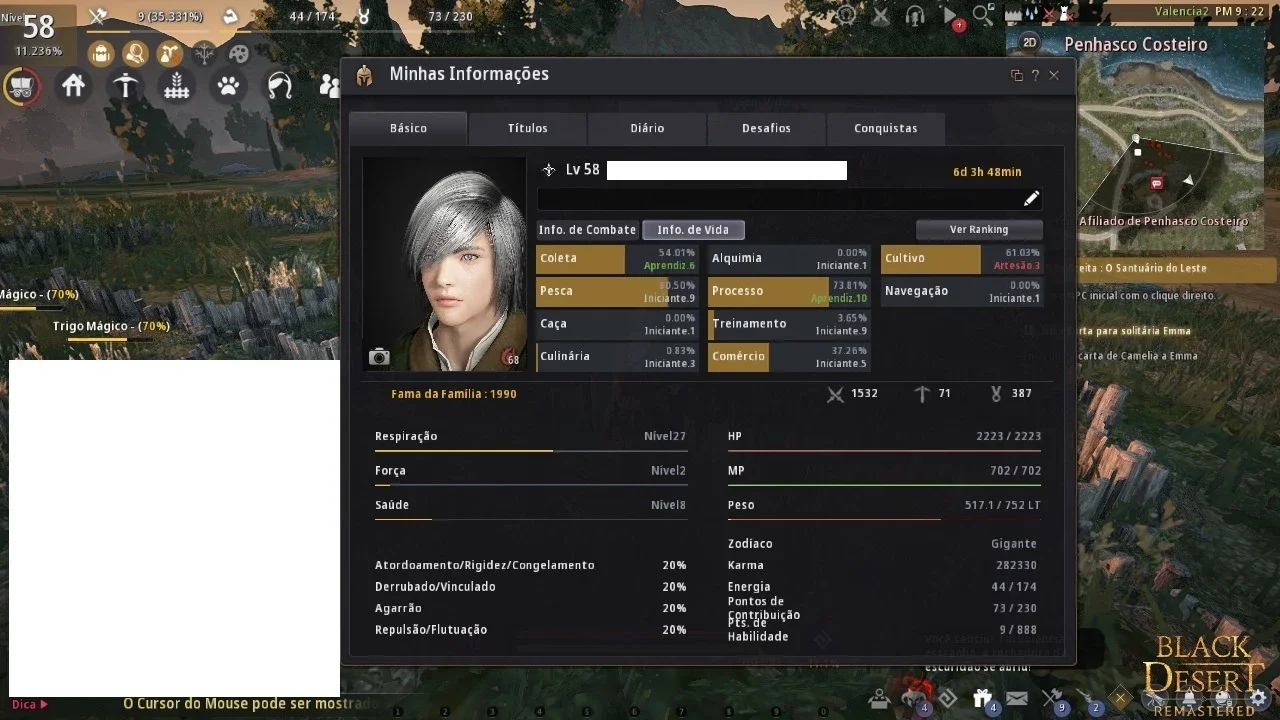Open the garden fence farming icon
The height and width of the screenshot is (720, 1280).
point(177,86)
